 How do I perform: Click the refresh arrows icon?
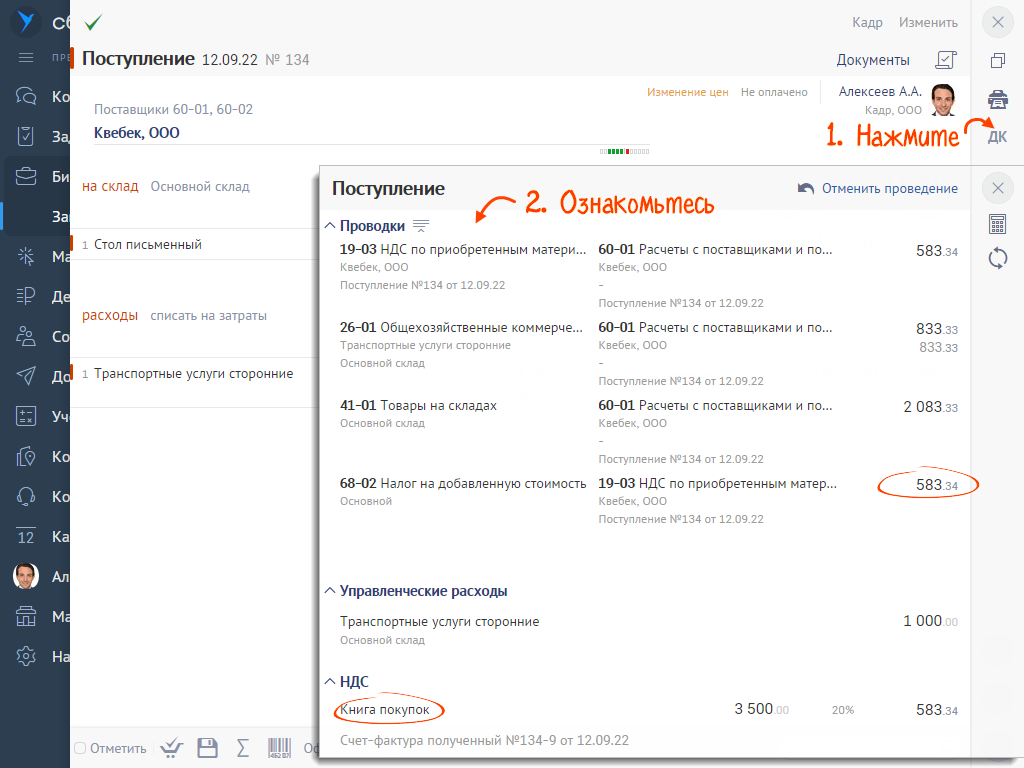point(997,259)
